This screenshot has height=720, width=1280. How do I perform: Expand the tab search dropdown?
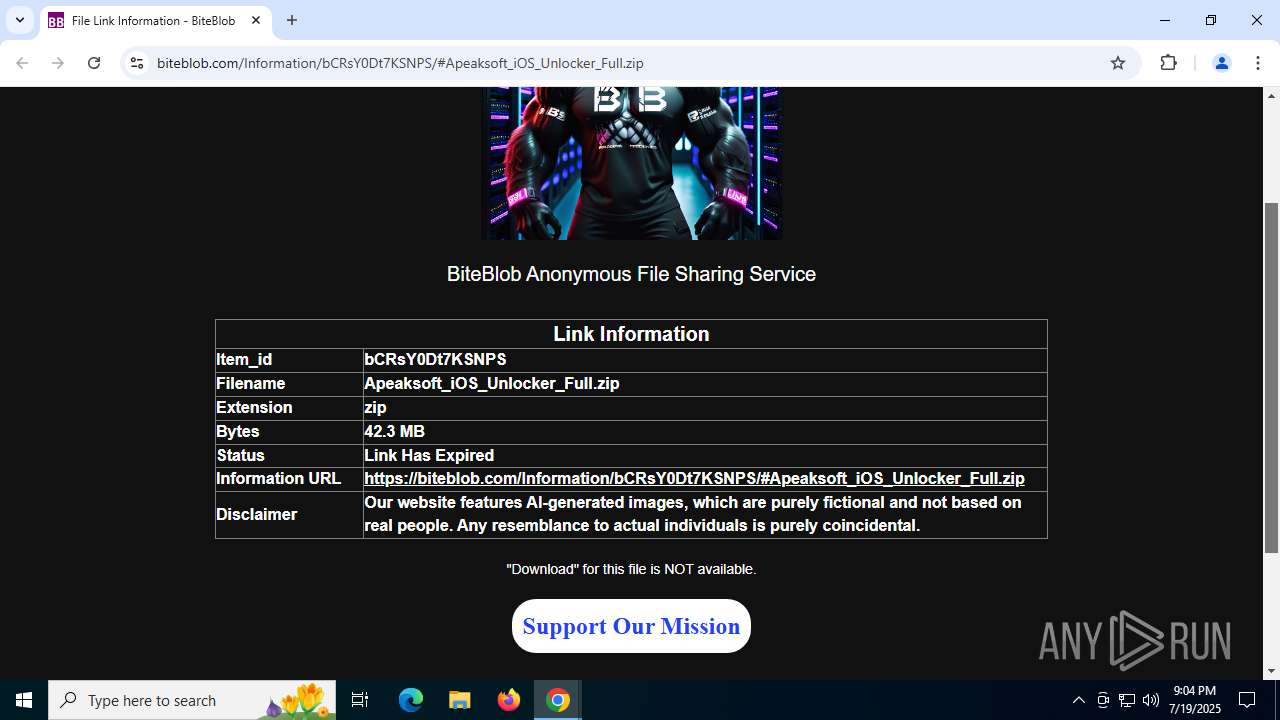pos(20,20)
